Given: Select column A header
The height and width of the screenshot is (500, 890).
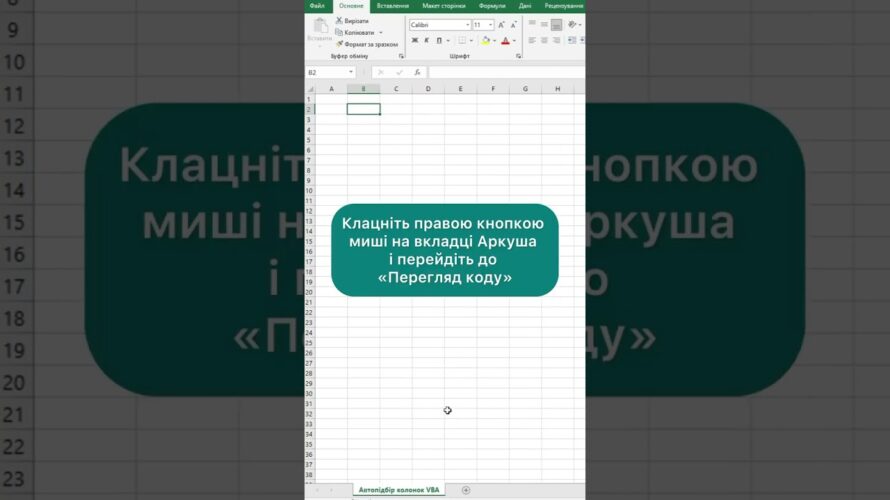Looking at the screenshot, I should tap(331, 89).
